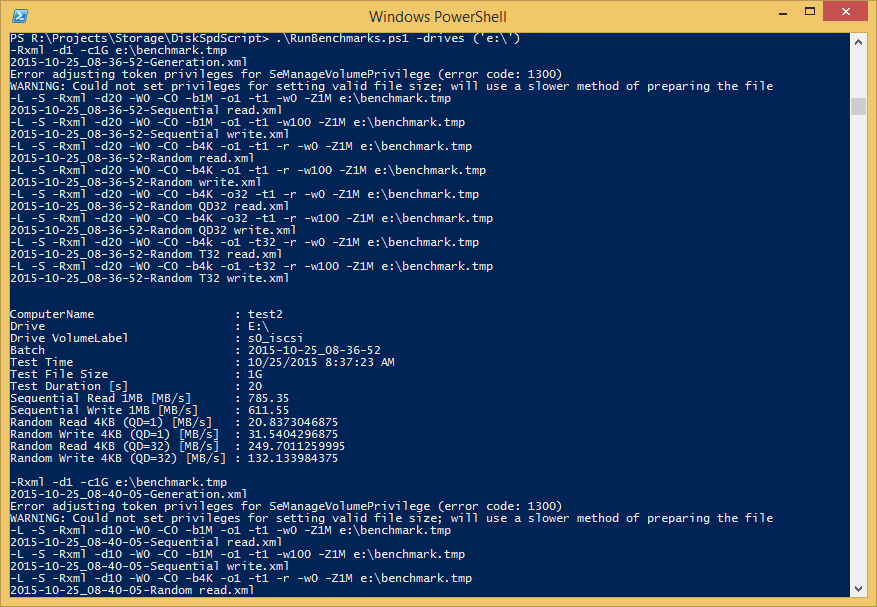877x607 pixels.
Task: Click the scrollbar down arrow
Action: 858,588
